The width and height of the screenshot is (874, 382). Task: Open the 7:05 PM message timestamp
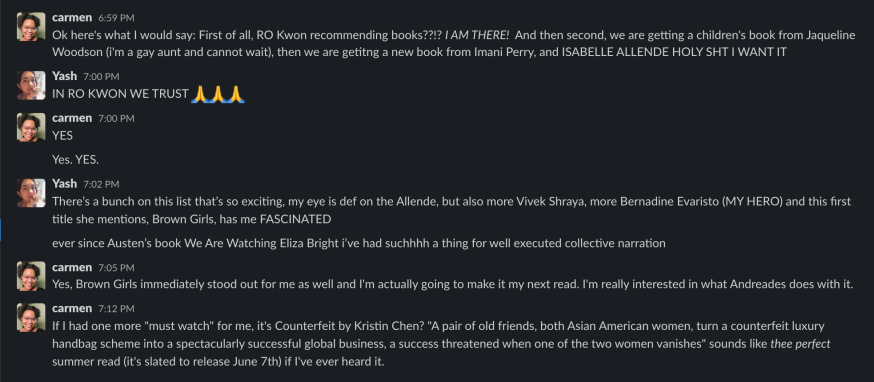click(116, 268)
